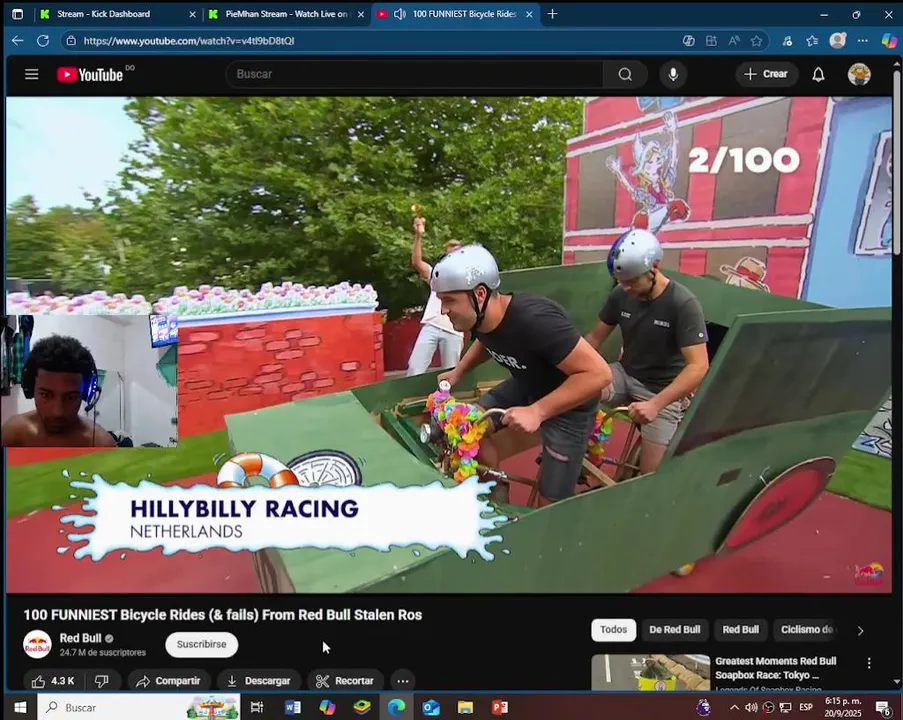Like the video with thumbs up
Viewport: 903px width, 720px height.
53,681
